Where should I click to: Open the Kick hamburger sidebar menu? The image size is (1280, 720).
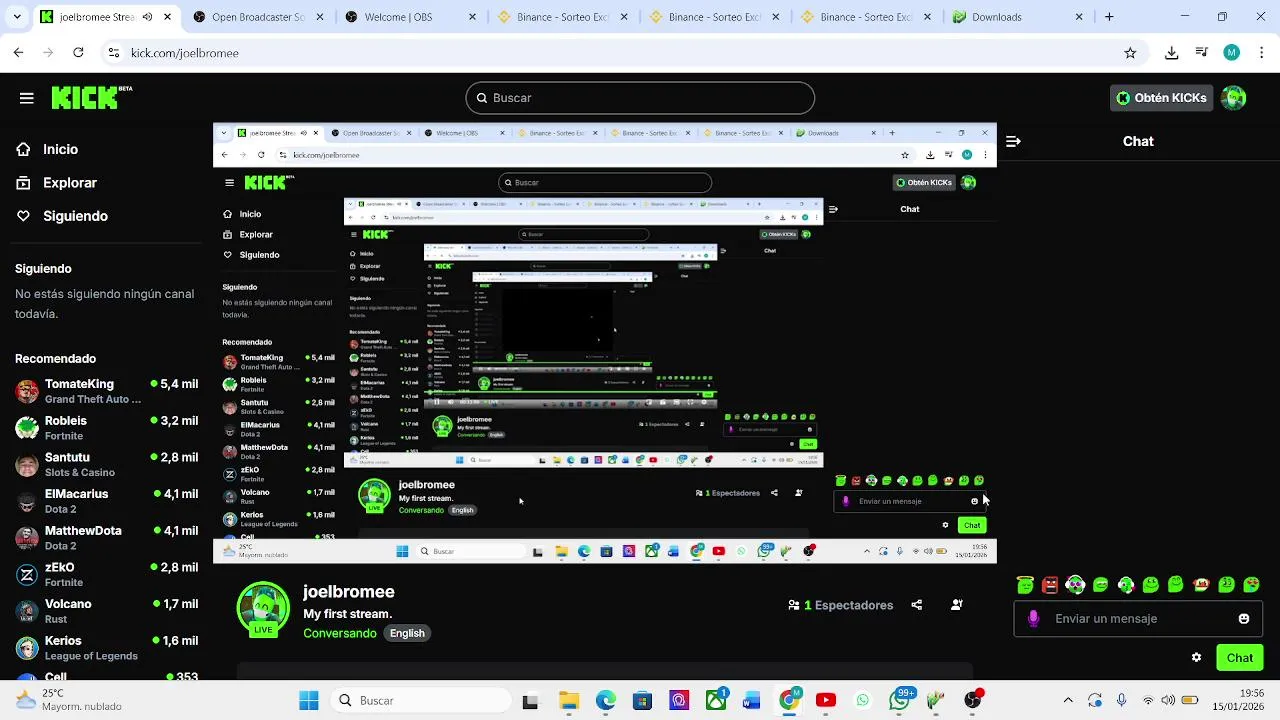click(26, 98)
